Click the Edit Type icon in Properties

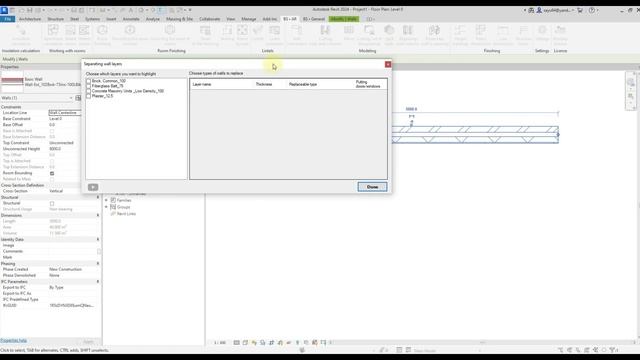pos(78,98)
